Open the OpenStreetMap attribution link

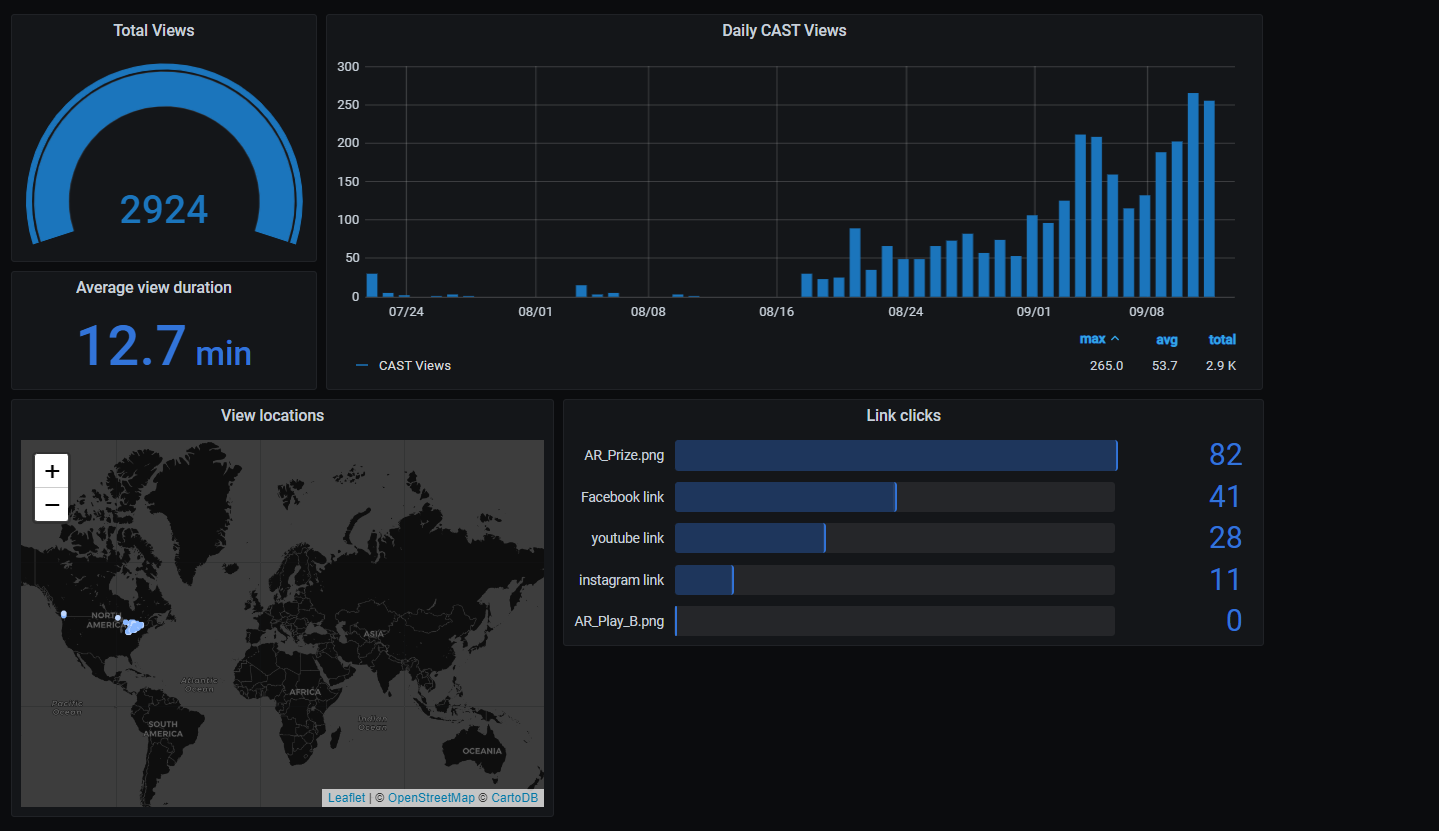(x=431, y=798)
